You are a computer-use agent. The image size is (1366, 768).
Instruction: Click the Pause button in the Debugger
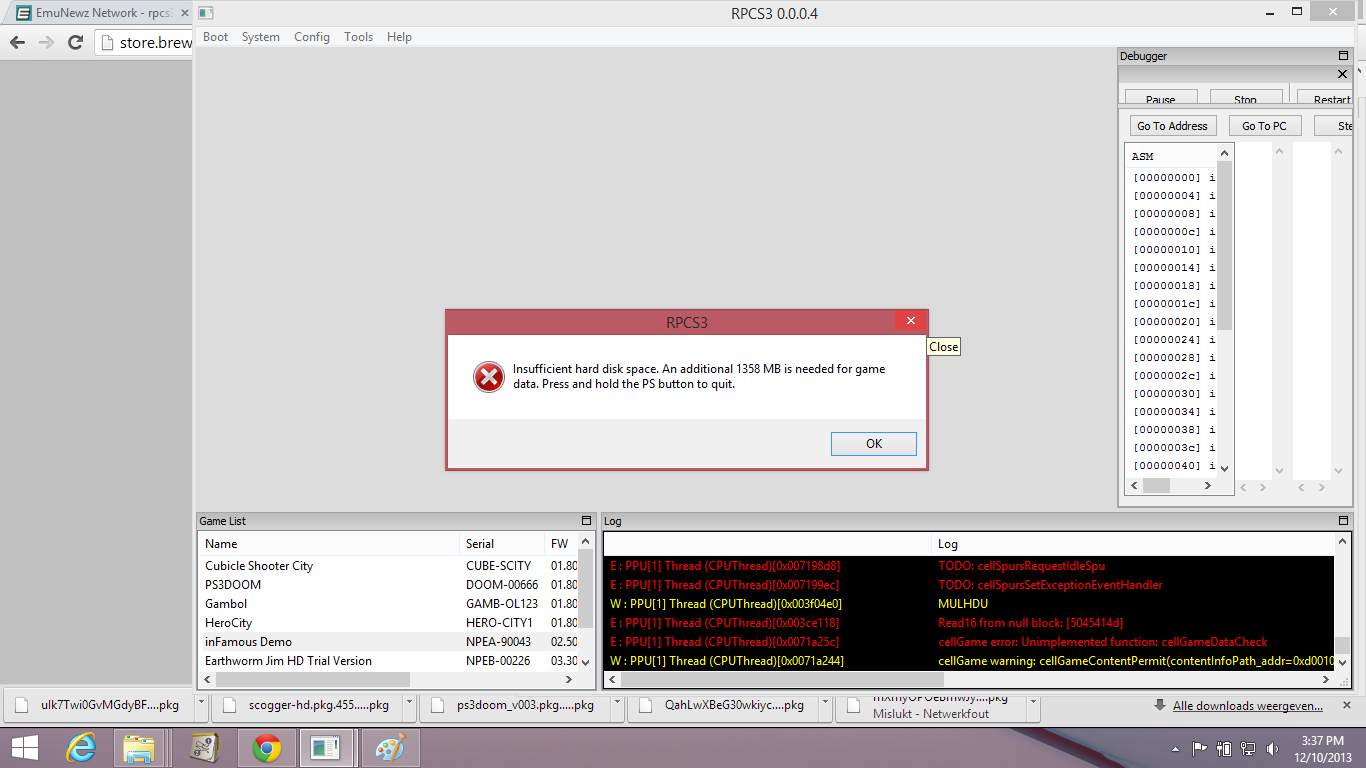coord(1160,98)
